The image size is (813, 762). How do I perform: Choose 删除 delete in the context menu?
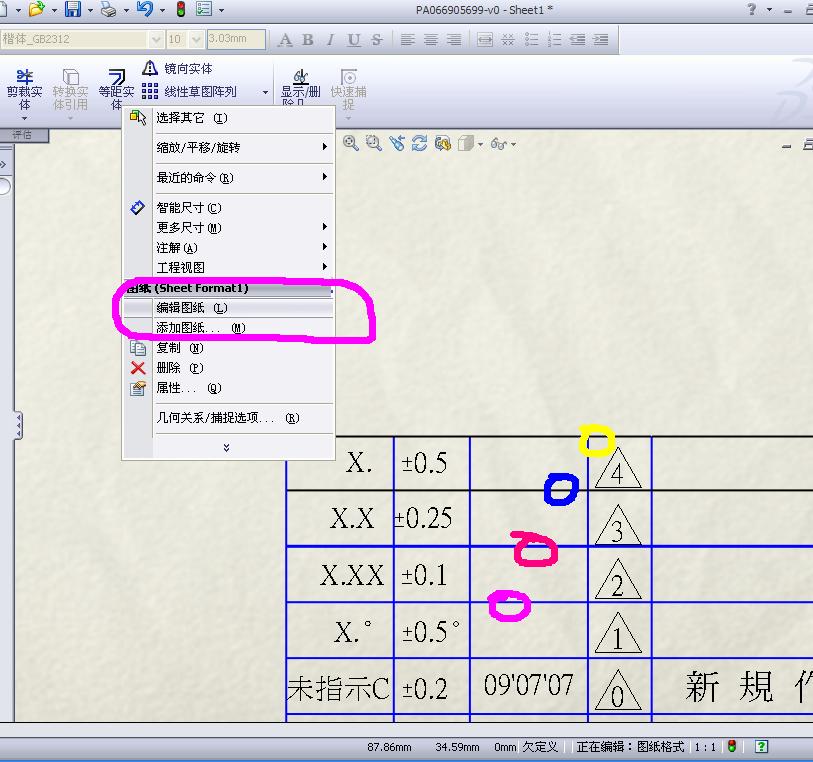click(228, 368)
